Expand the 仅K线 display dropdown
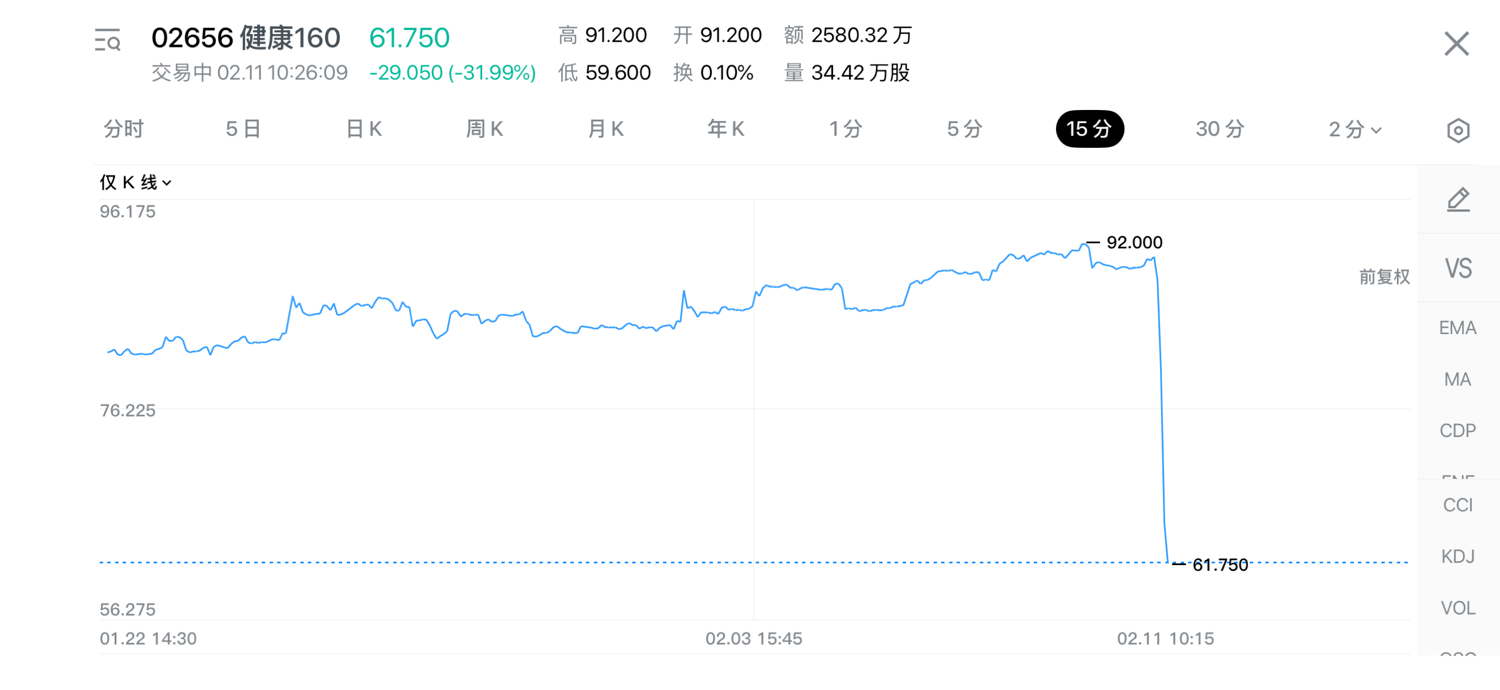1500x690 pixels. tap(136, 183)
